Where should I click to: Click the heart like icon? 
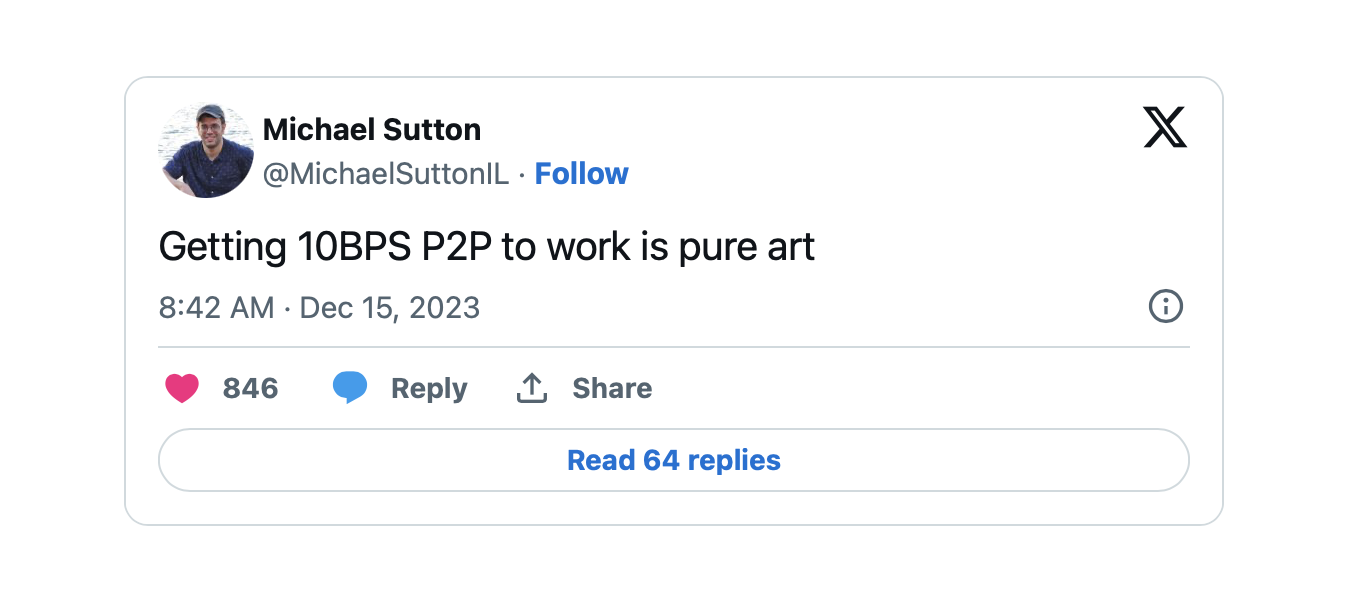click(x=182, y=388)
